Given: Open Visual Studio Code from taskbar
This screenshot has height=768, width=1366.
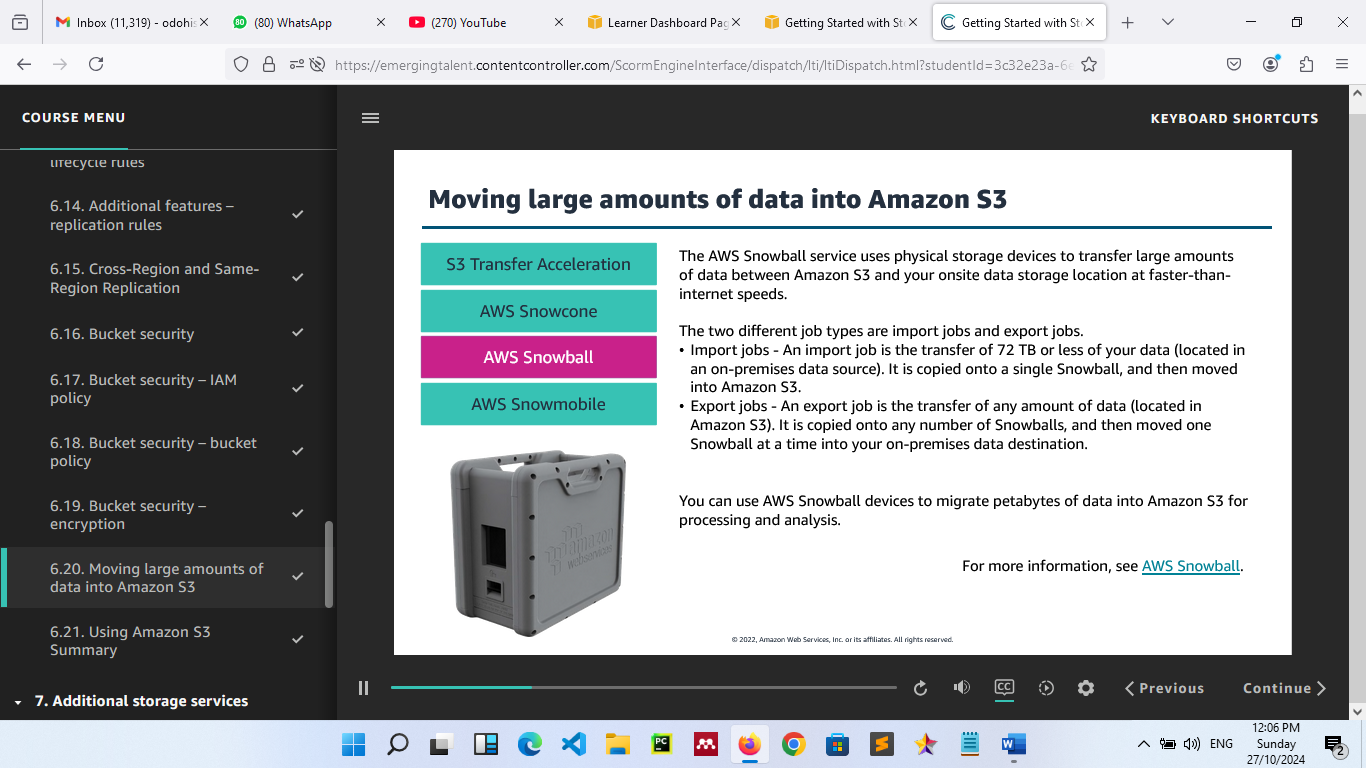Looking at the screenshot, I should 573,744.
